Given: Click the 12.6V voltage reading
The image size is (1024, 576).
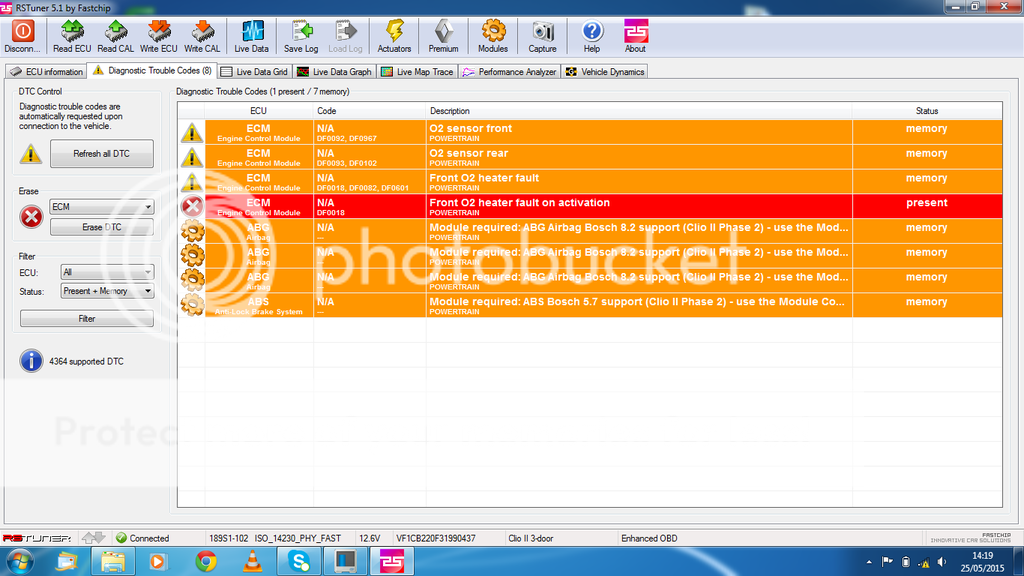Looking at the screenshot, I should coord(369,538).
